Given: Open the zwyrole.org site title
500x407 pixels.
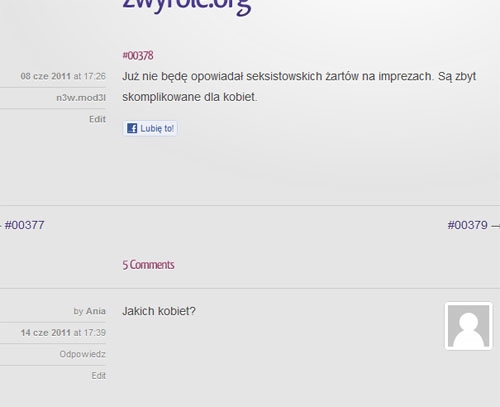Looking at the screenshot, I should tap(187, 6).
